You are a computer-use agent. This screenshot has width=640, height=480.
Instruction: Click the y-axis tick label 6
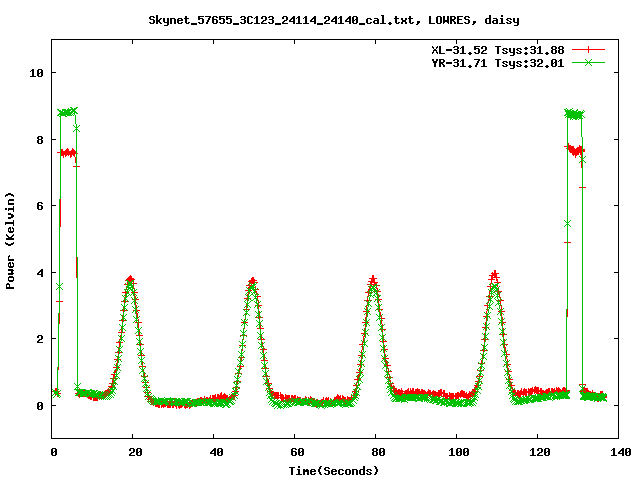[x=40, y=206]
